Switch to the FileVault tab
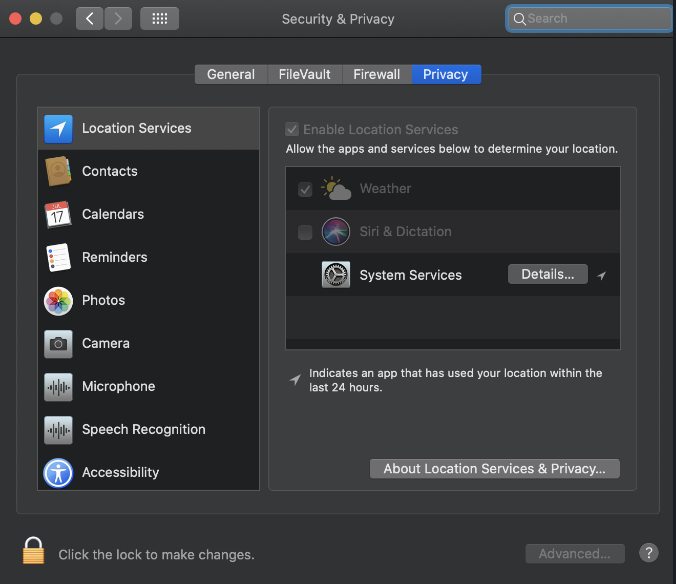 pos(304,74)
